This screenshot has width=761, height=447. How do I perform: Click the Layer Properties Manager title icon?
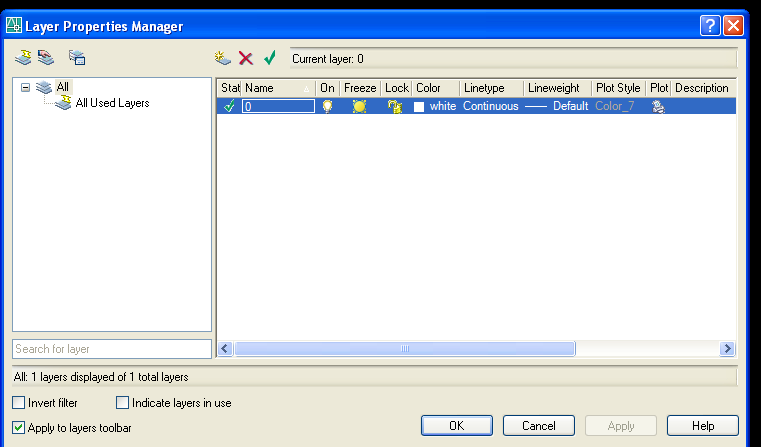pyautogui.click(x=14, y=25)
